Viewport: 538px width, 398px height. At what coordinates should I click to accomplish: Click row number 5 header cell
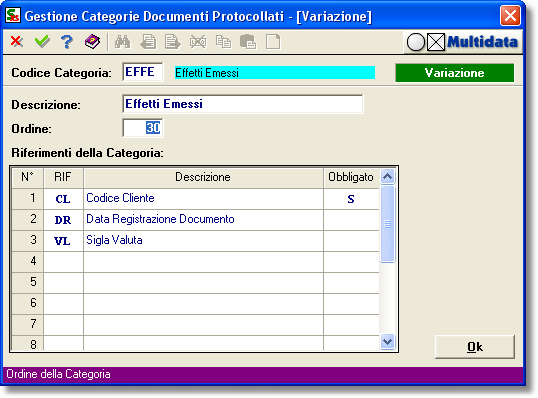[27, 283]
